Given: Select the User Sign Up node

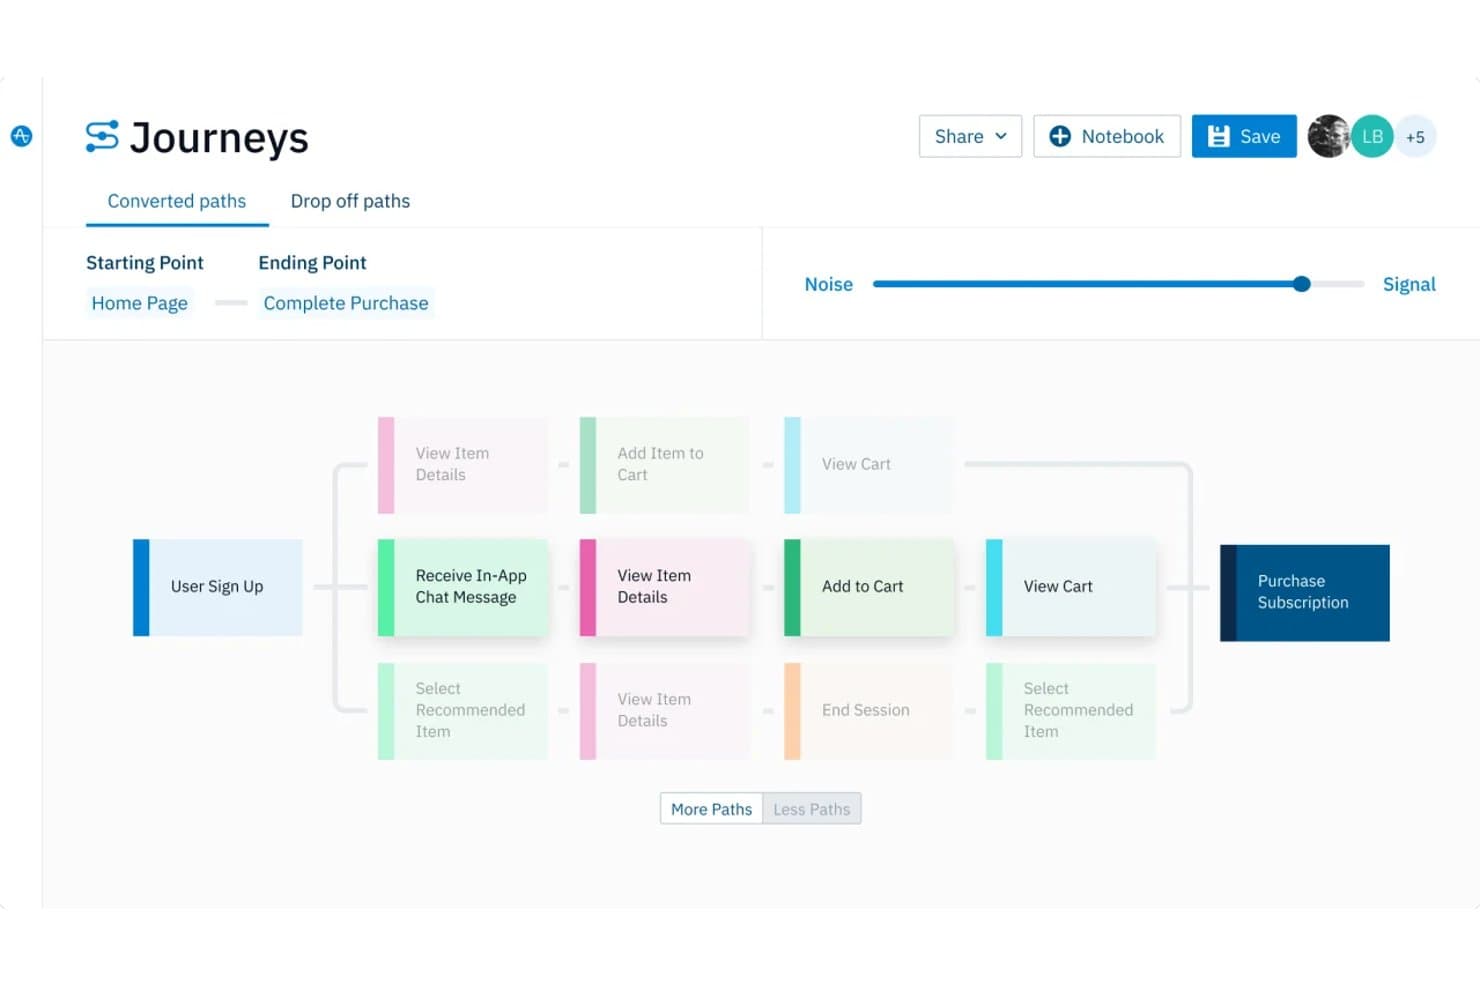Looking at the screenshot, I should 218,587.
